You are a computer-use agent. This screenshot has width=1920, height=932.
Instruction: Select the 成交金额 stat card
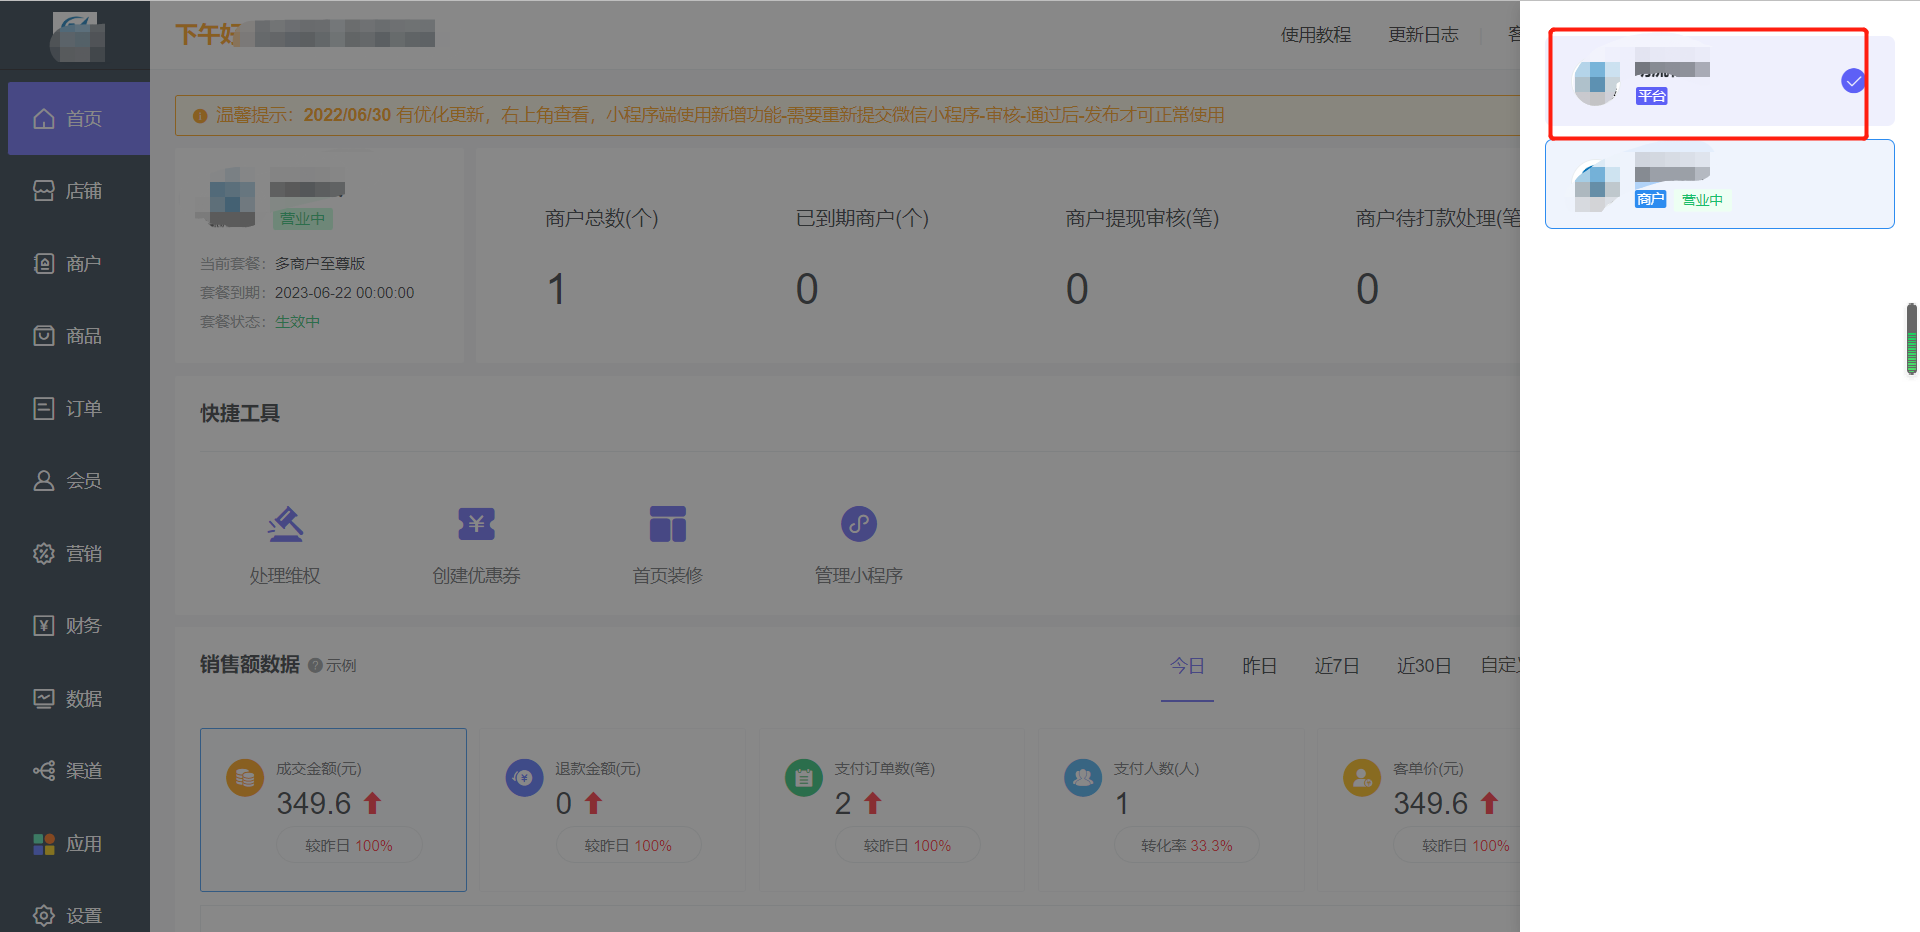coord(333,809)
